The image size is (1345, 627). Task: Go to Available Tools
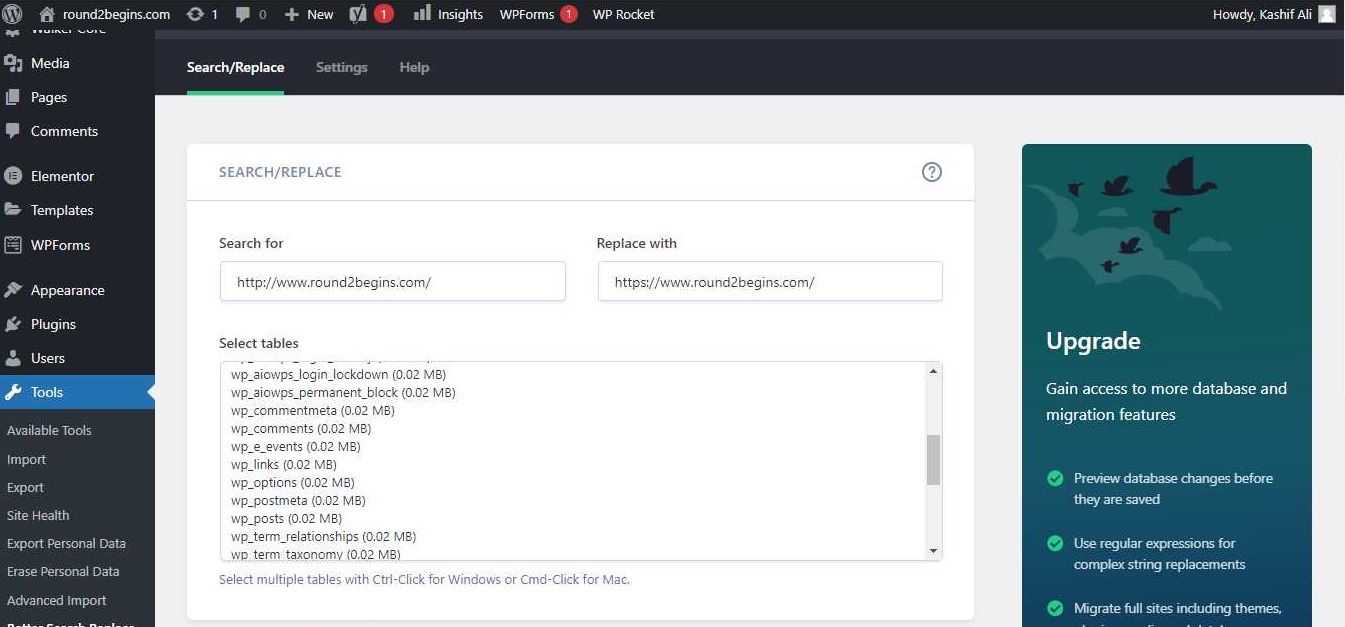tap(49, 430)
